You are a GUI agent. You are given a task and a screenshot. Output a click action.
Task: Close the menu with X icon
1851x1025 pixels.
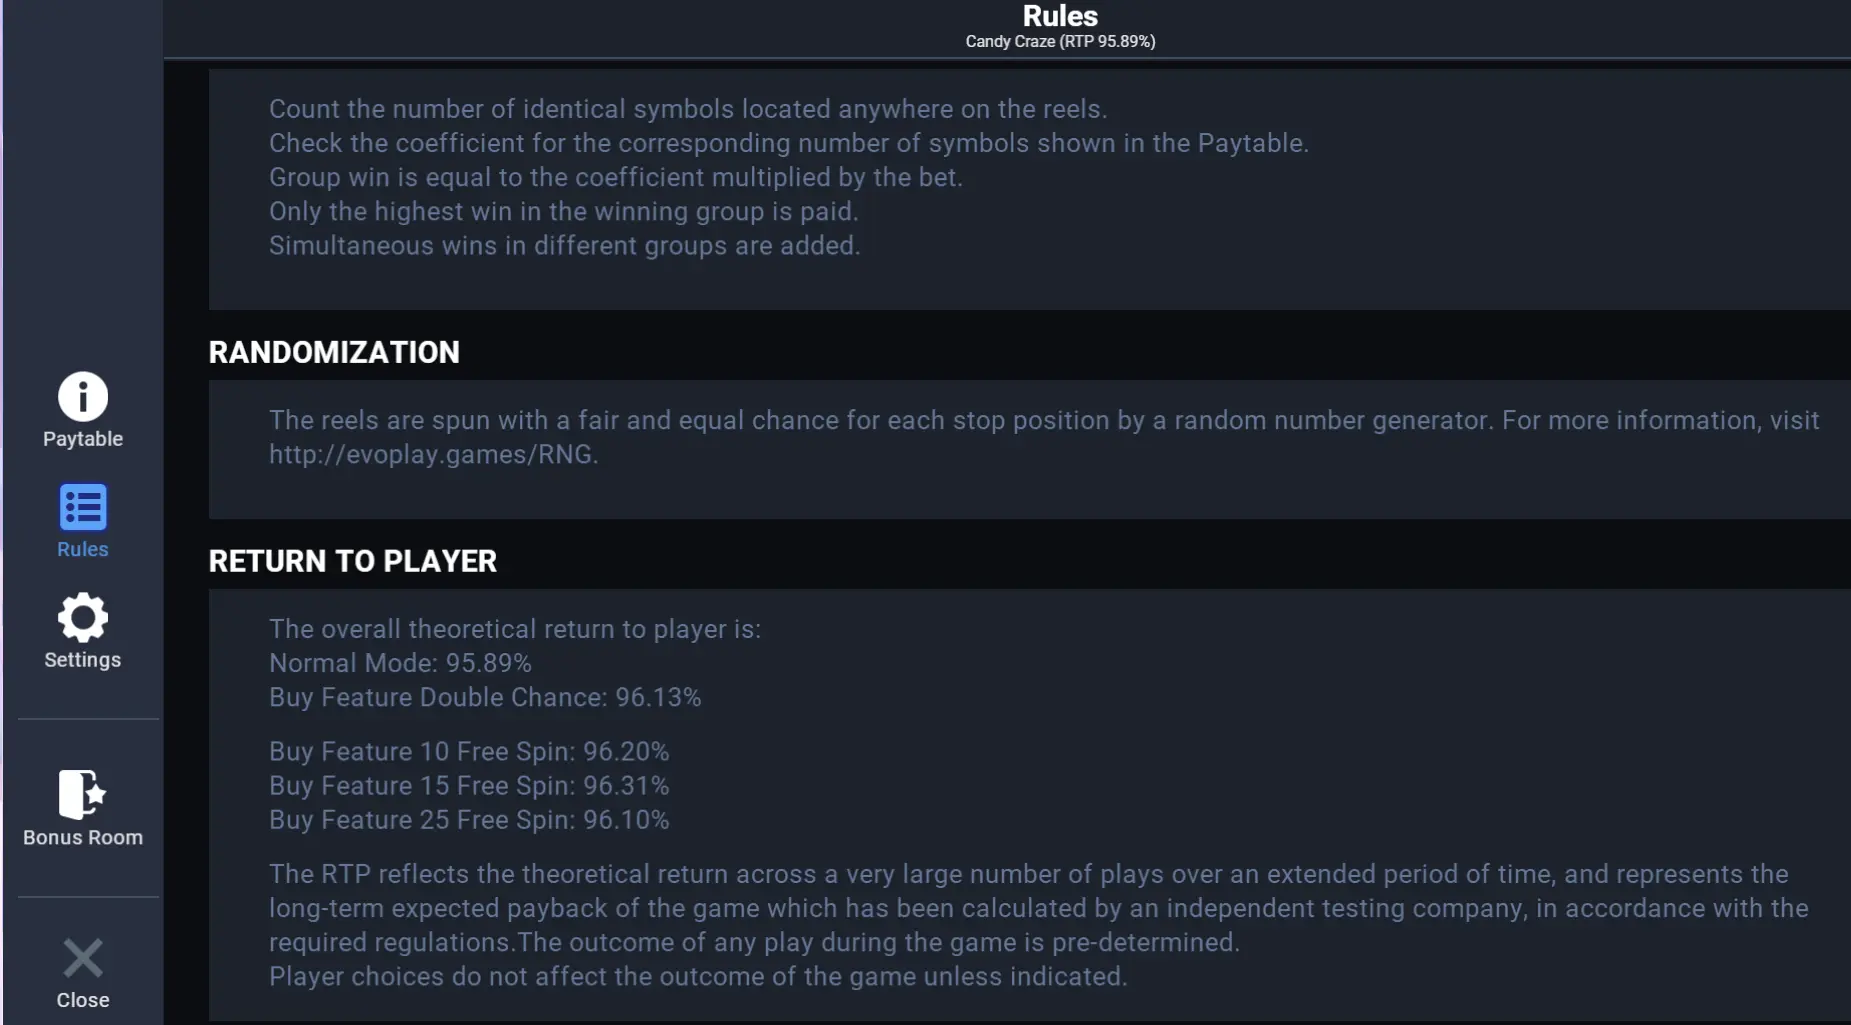coord(83,958)
